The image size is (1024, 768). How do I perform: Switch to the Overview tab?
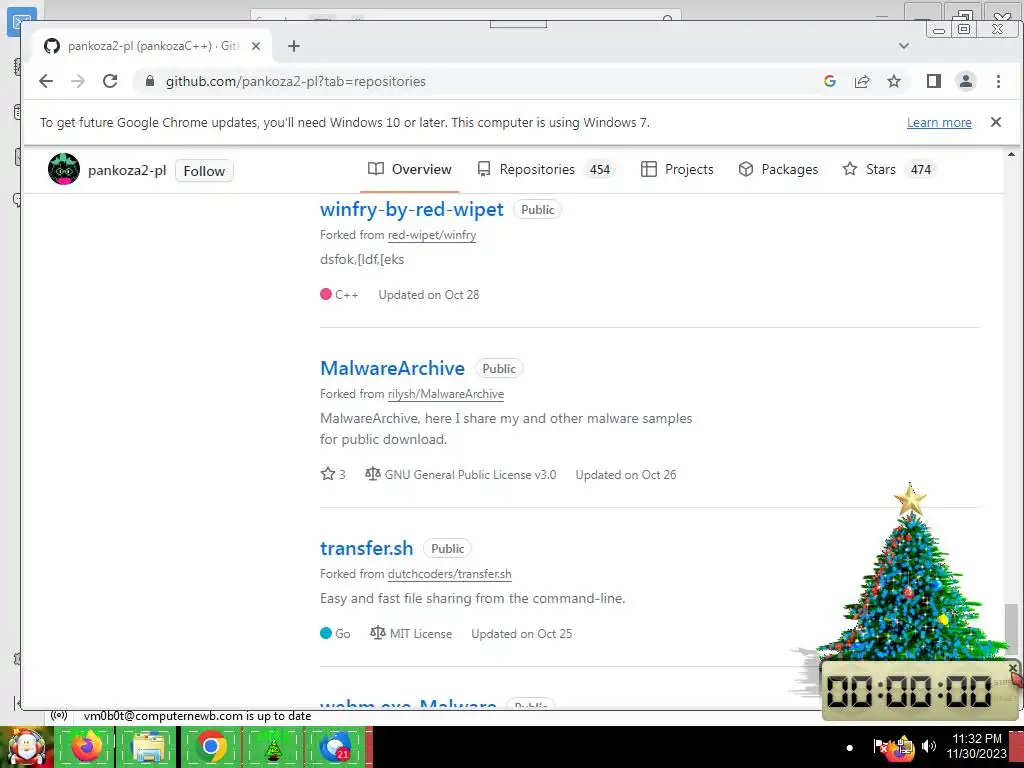[410, 169]
